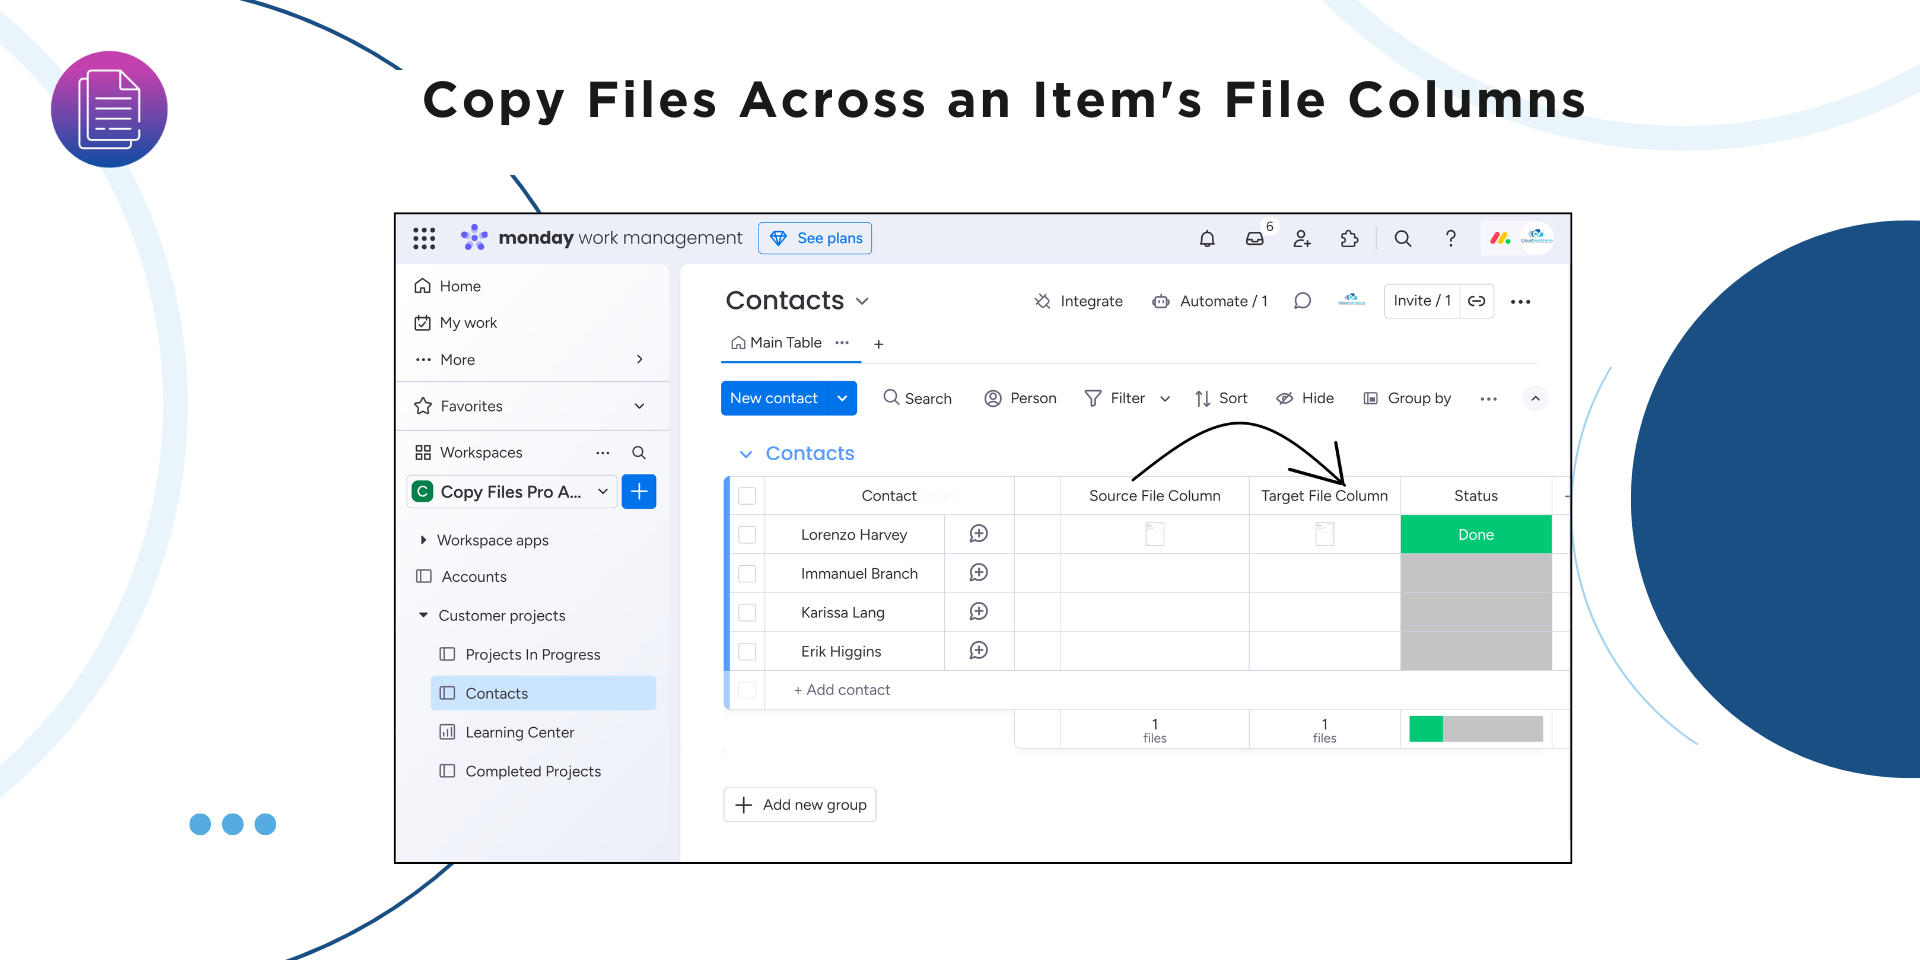The width and height of the screenshot is (1920, 960).
Task: Open the inbox tray icon
Action: pos(1255,238)
